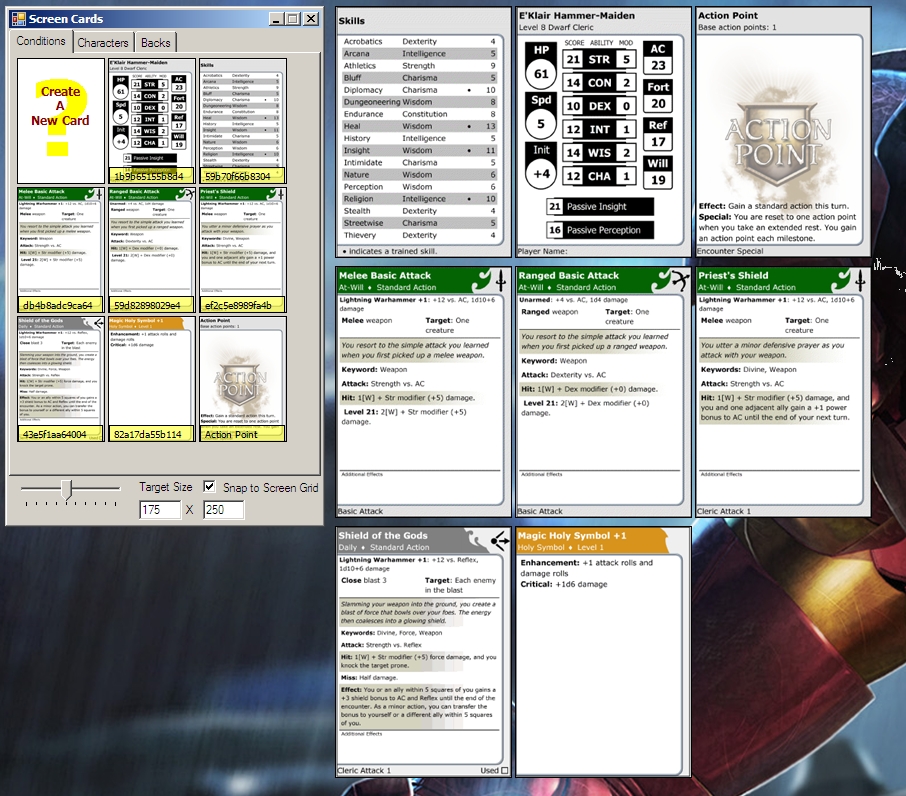The width and height of the screenshot is (906, 796).
Task: Click the STR ability row showing 21
Action: coord(599,59)
